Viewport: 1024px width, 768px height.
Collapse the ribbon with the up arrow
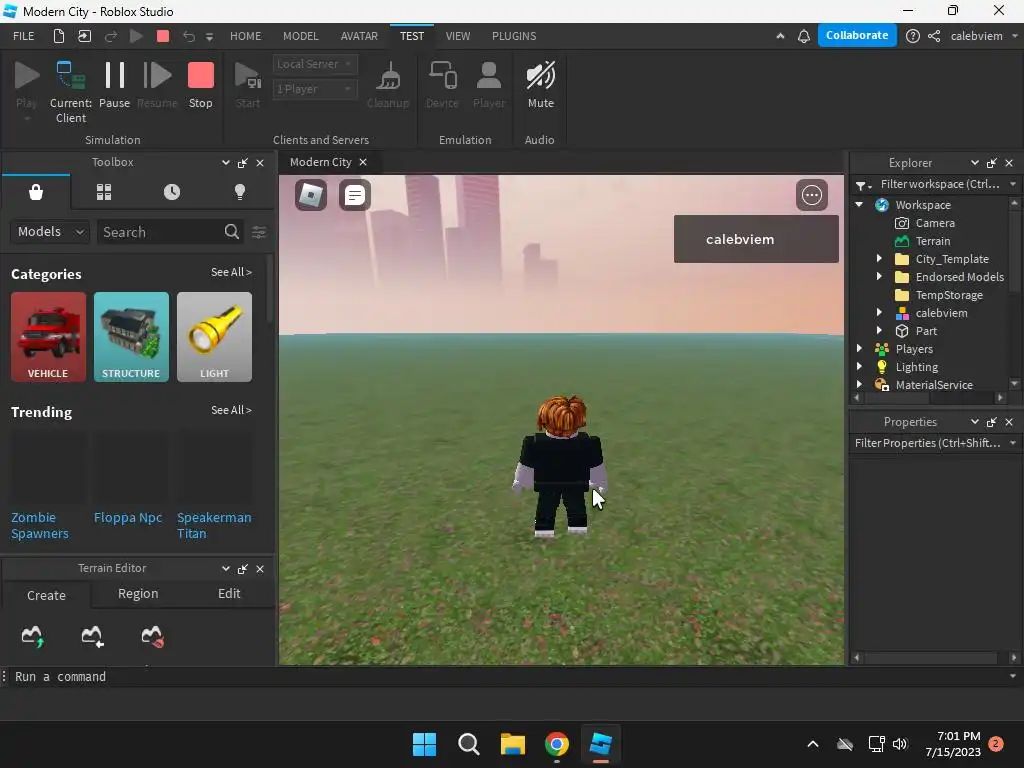pos(780,36)
